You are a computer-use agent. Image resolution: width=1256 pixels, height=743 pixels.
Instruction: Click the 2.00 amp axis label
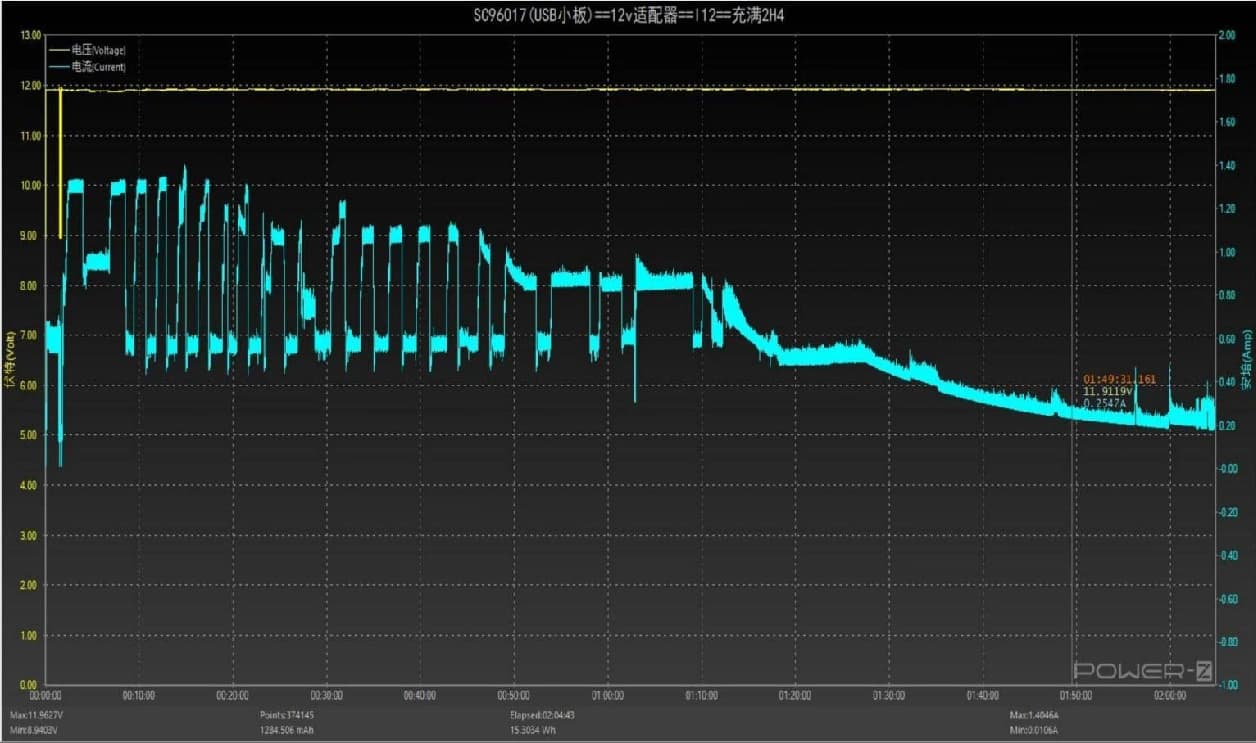click(1227, 35)
